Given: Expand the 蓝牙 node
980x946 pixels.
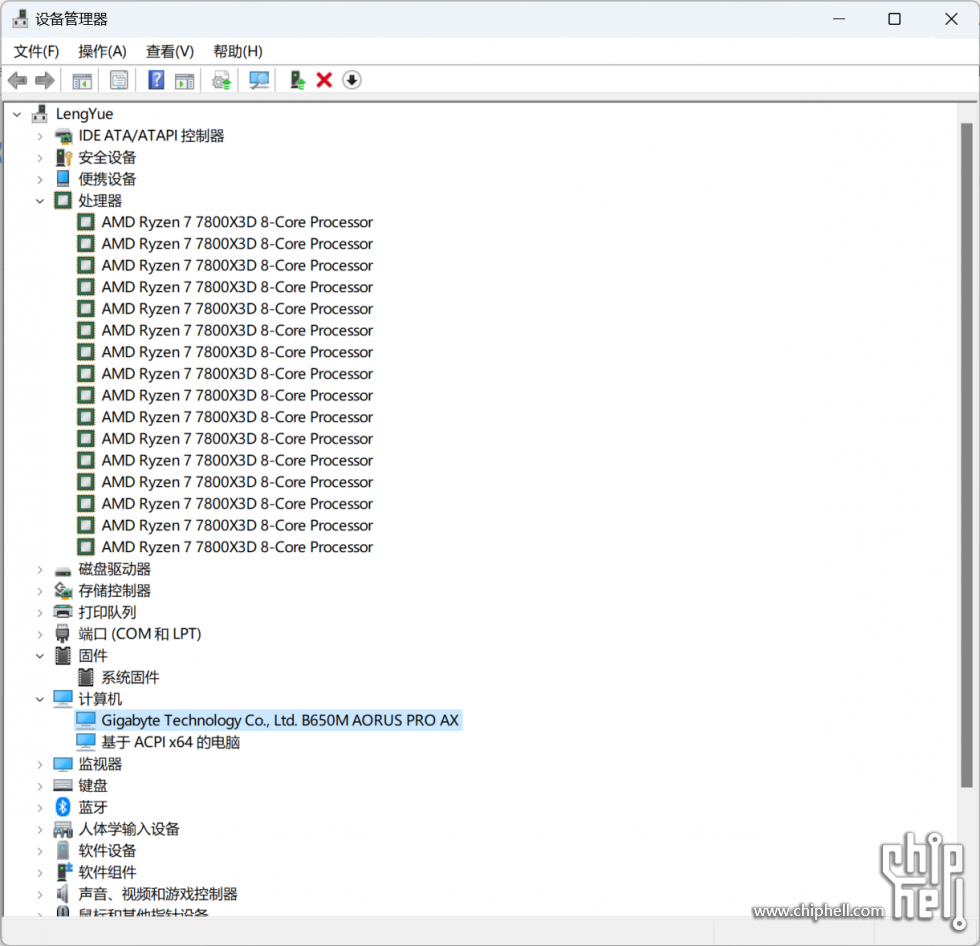Looking at the screenshot, I should point(40,808).
